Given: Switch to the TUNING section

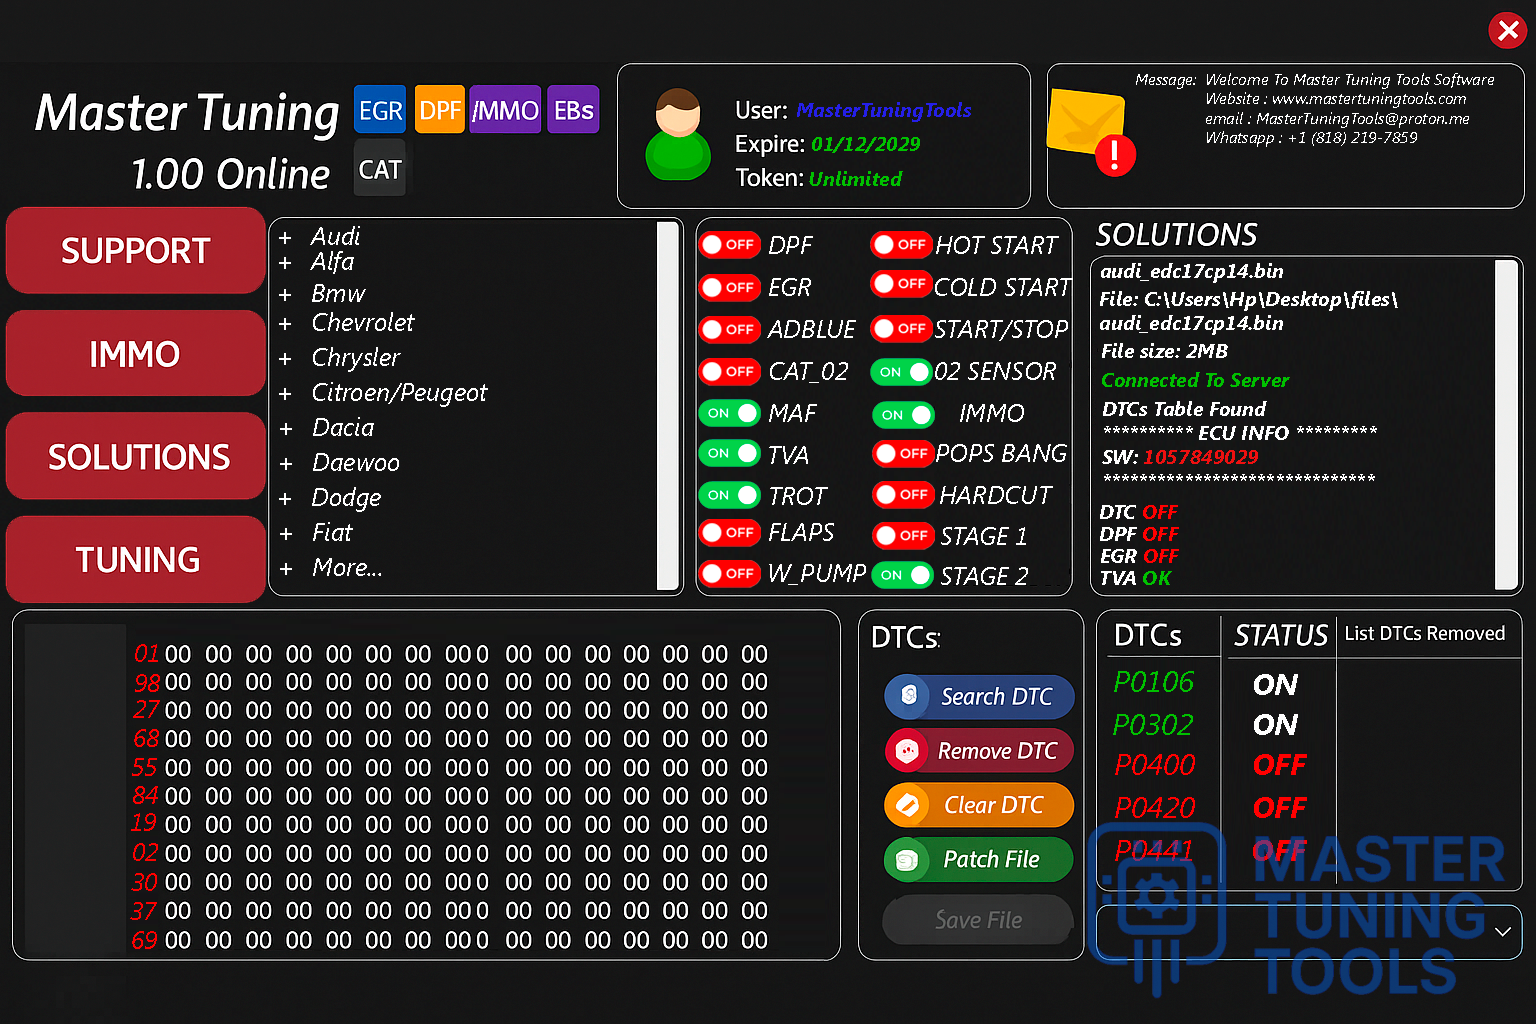Looking at the screenshot, I should tap(135, 560).
